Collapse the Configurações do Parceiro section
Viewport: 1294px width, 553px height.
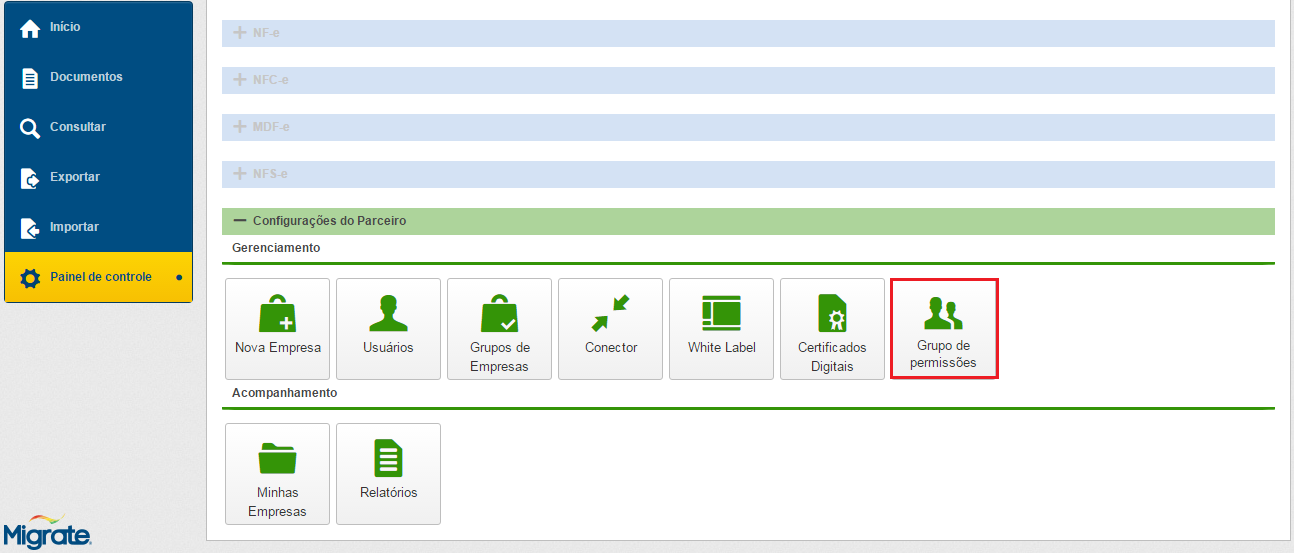tap(240, 221)
